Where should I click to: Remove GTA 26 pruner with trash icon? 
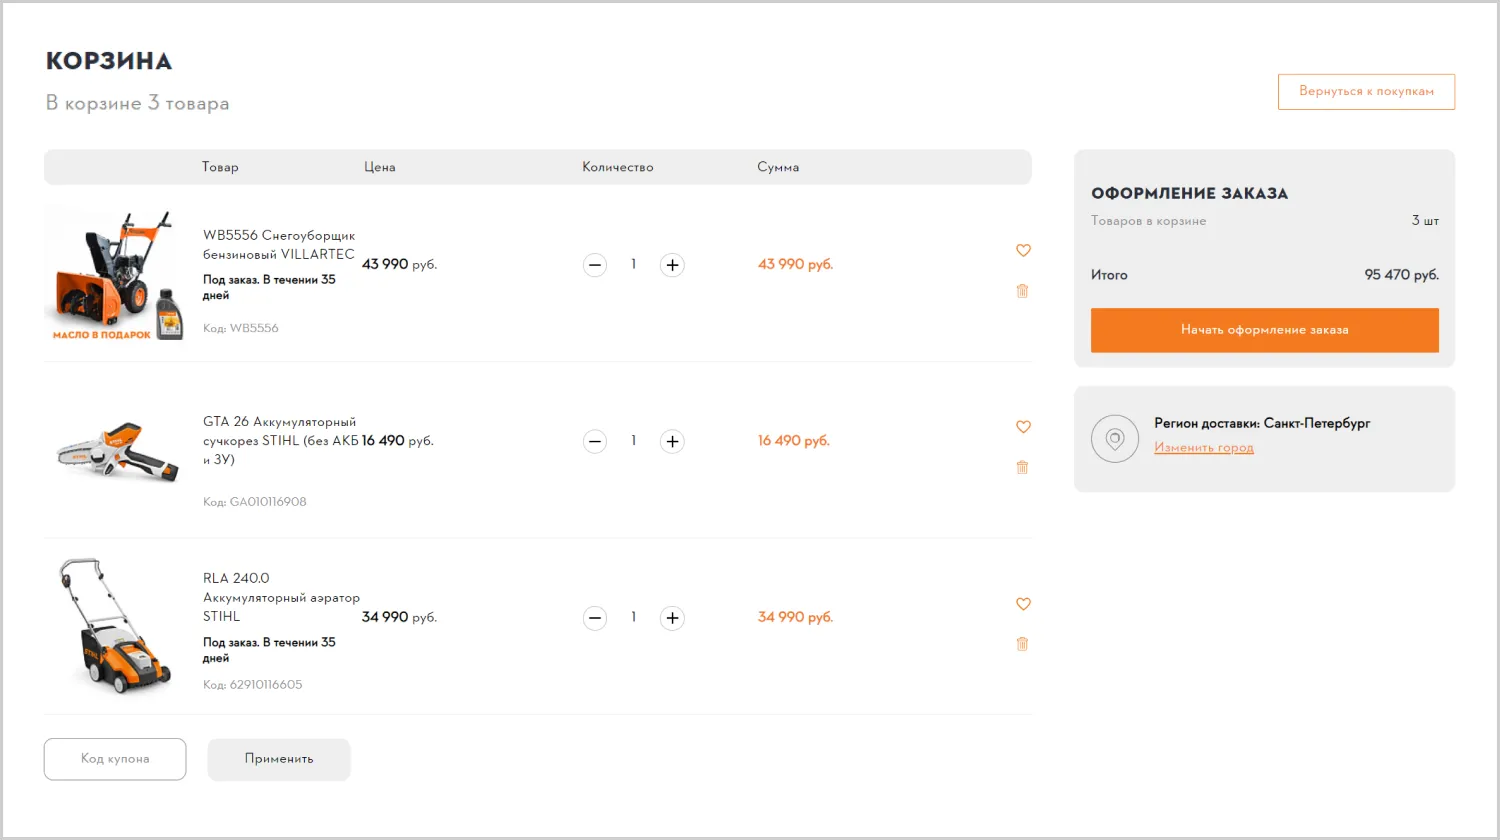1022,467
